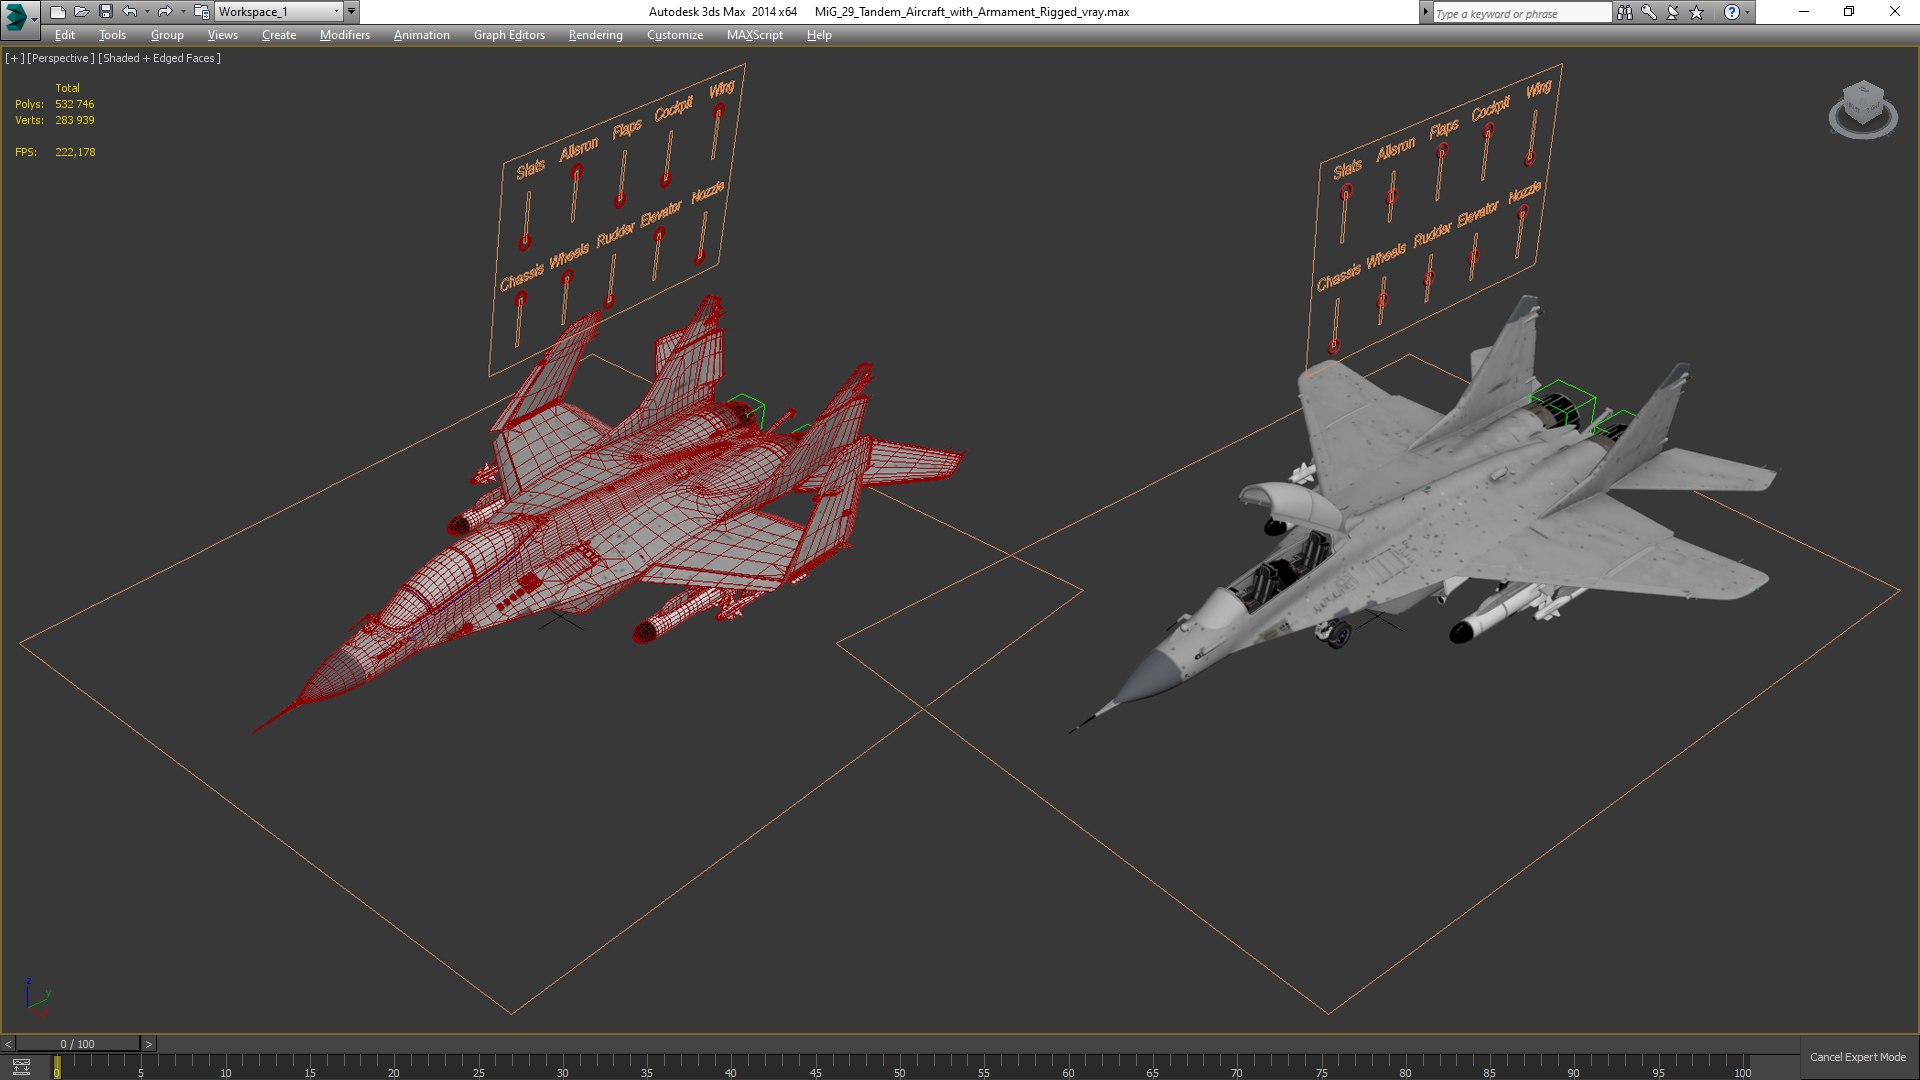Viewport: 1920px width, 1080px height.
Task: Open the MAXScript menu
Action: coord(755,35)
